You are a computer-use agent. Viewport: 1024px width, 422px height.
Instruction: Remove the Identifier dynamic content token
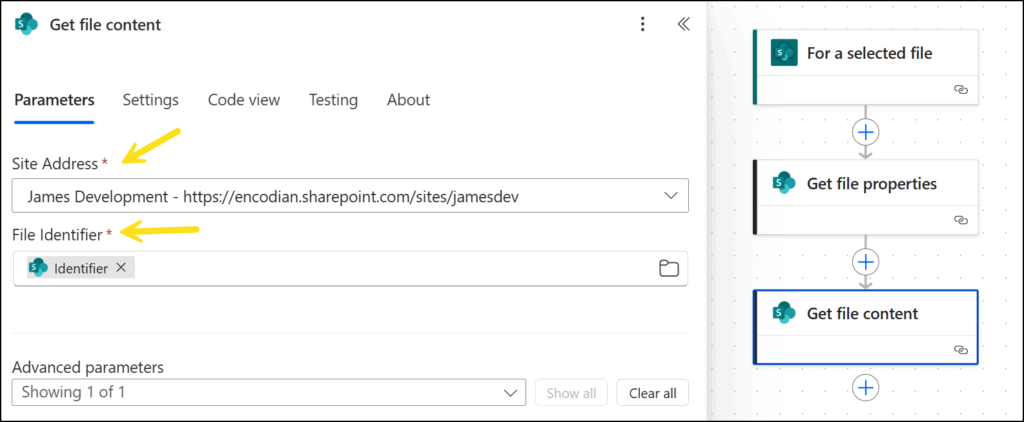coord(121,267)
